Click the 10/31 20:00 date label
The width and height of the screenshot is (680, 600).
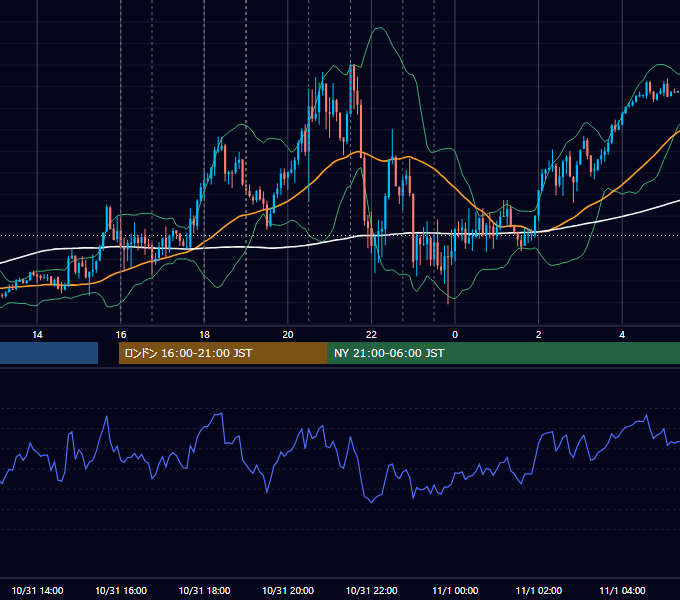[288, 590]
